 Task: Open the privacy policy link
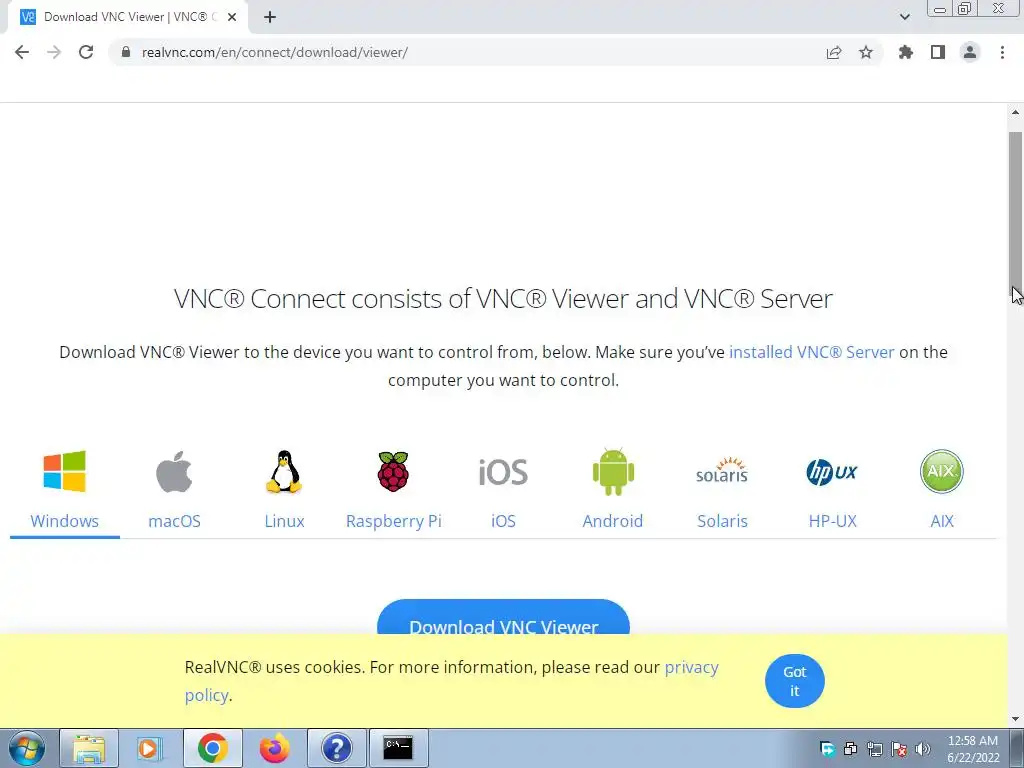(691, 667)
